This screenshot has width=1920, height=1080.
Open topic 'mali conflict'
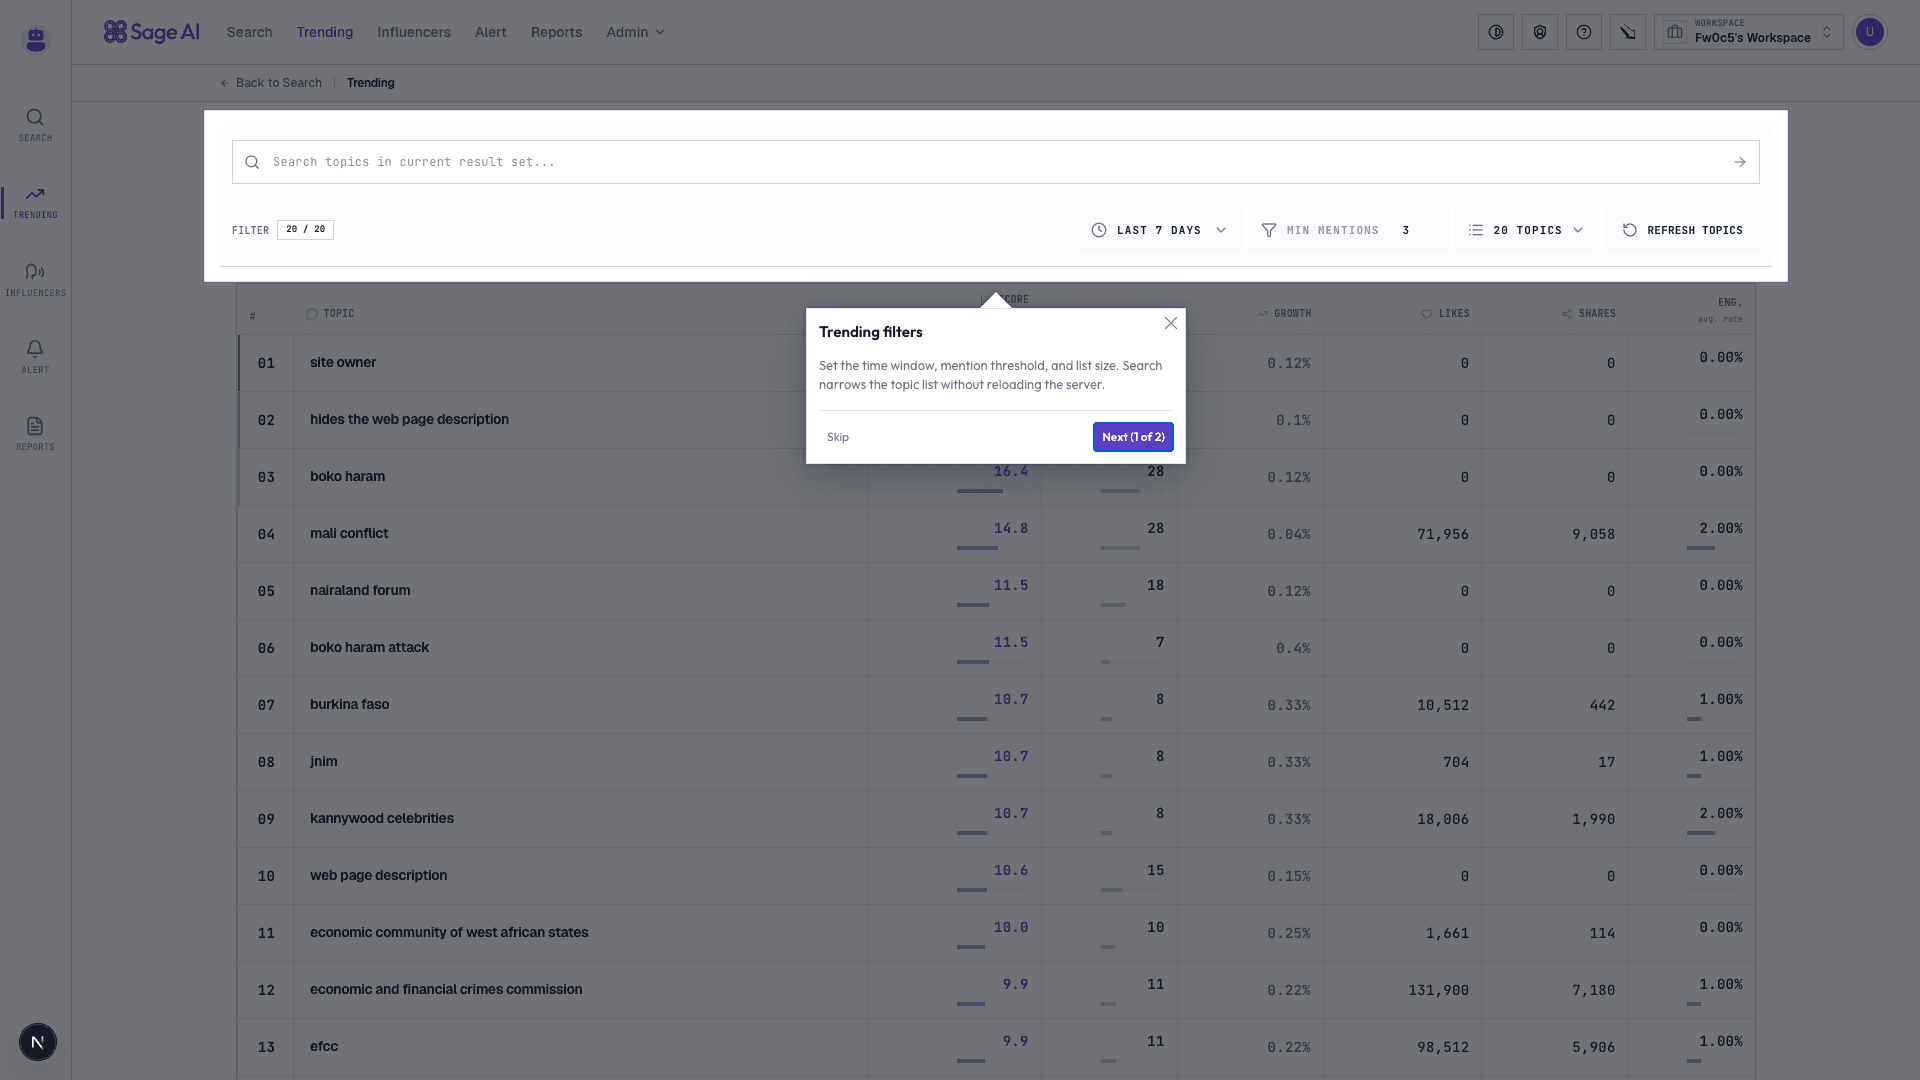point(349,534)
